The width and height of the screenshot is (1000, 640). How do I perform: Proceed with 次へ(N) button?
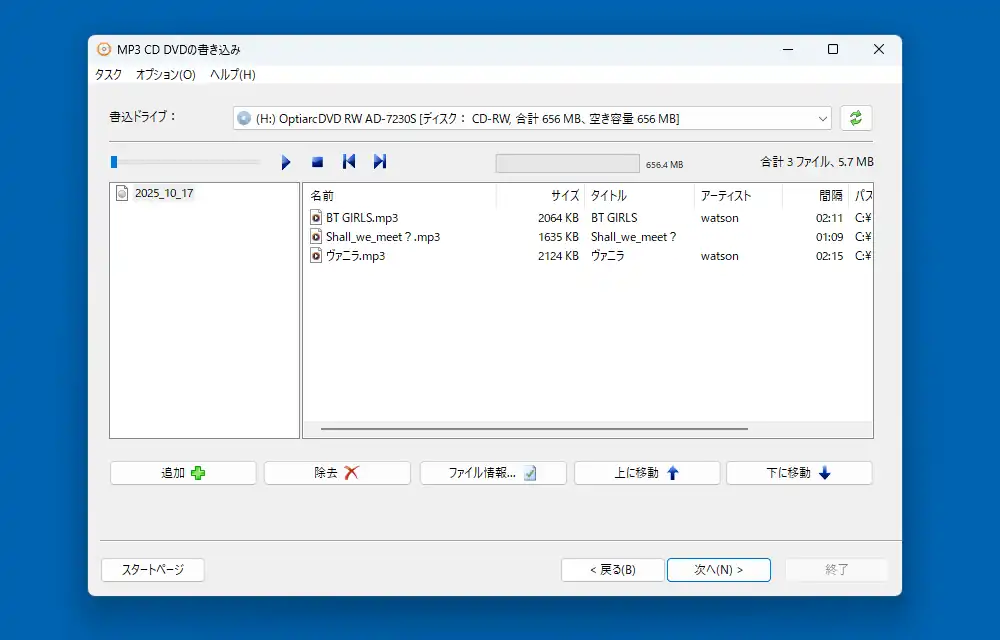point(718,570)
